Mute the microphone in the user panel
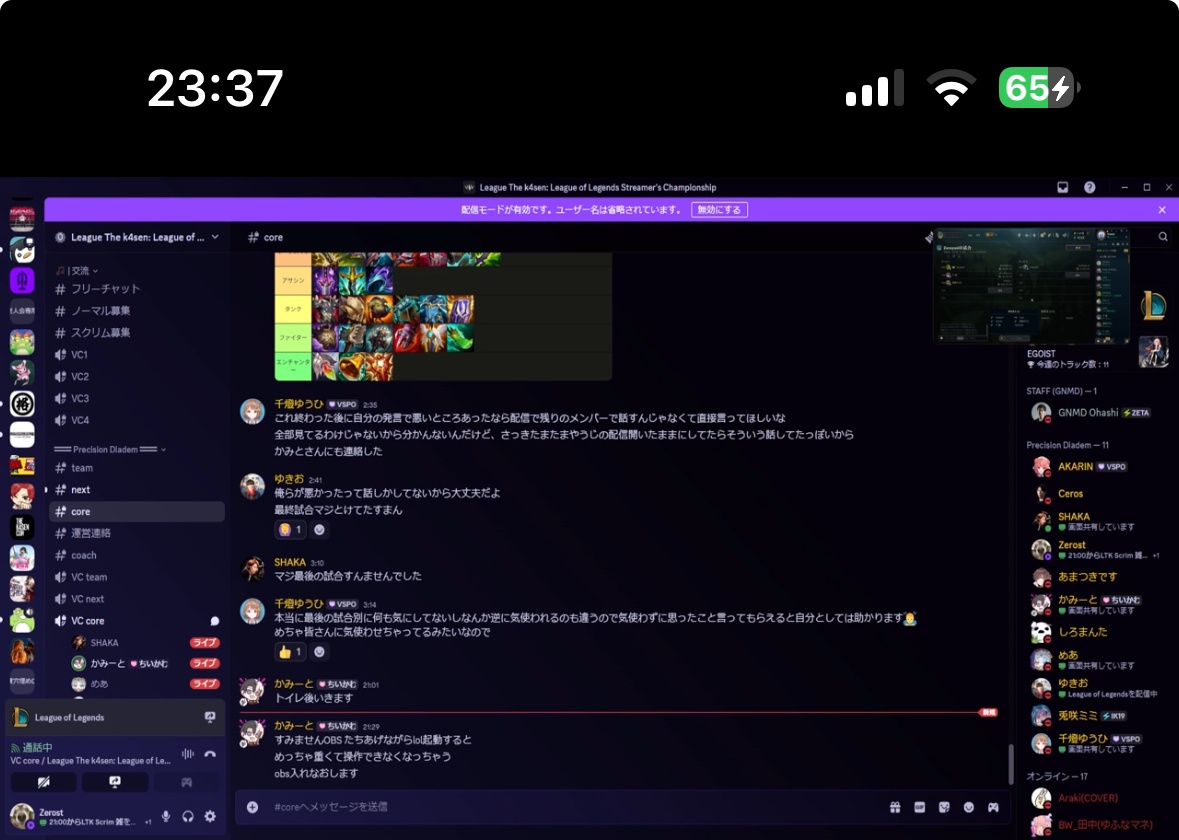The width and height of the screenshot is (1179, 840). coord(165,817)
